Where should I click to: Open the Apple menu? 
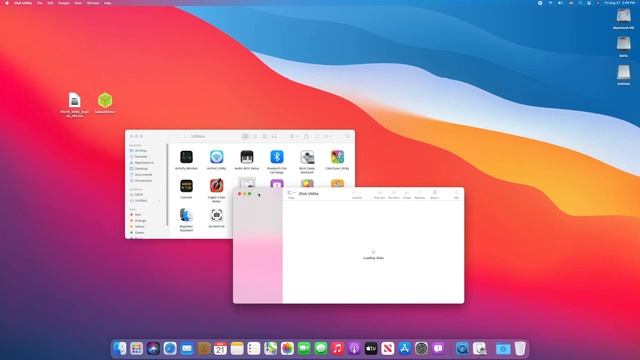(7, 3)
